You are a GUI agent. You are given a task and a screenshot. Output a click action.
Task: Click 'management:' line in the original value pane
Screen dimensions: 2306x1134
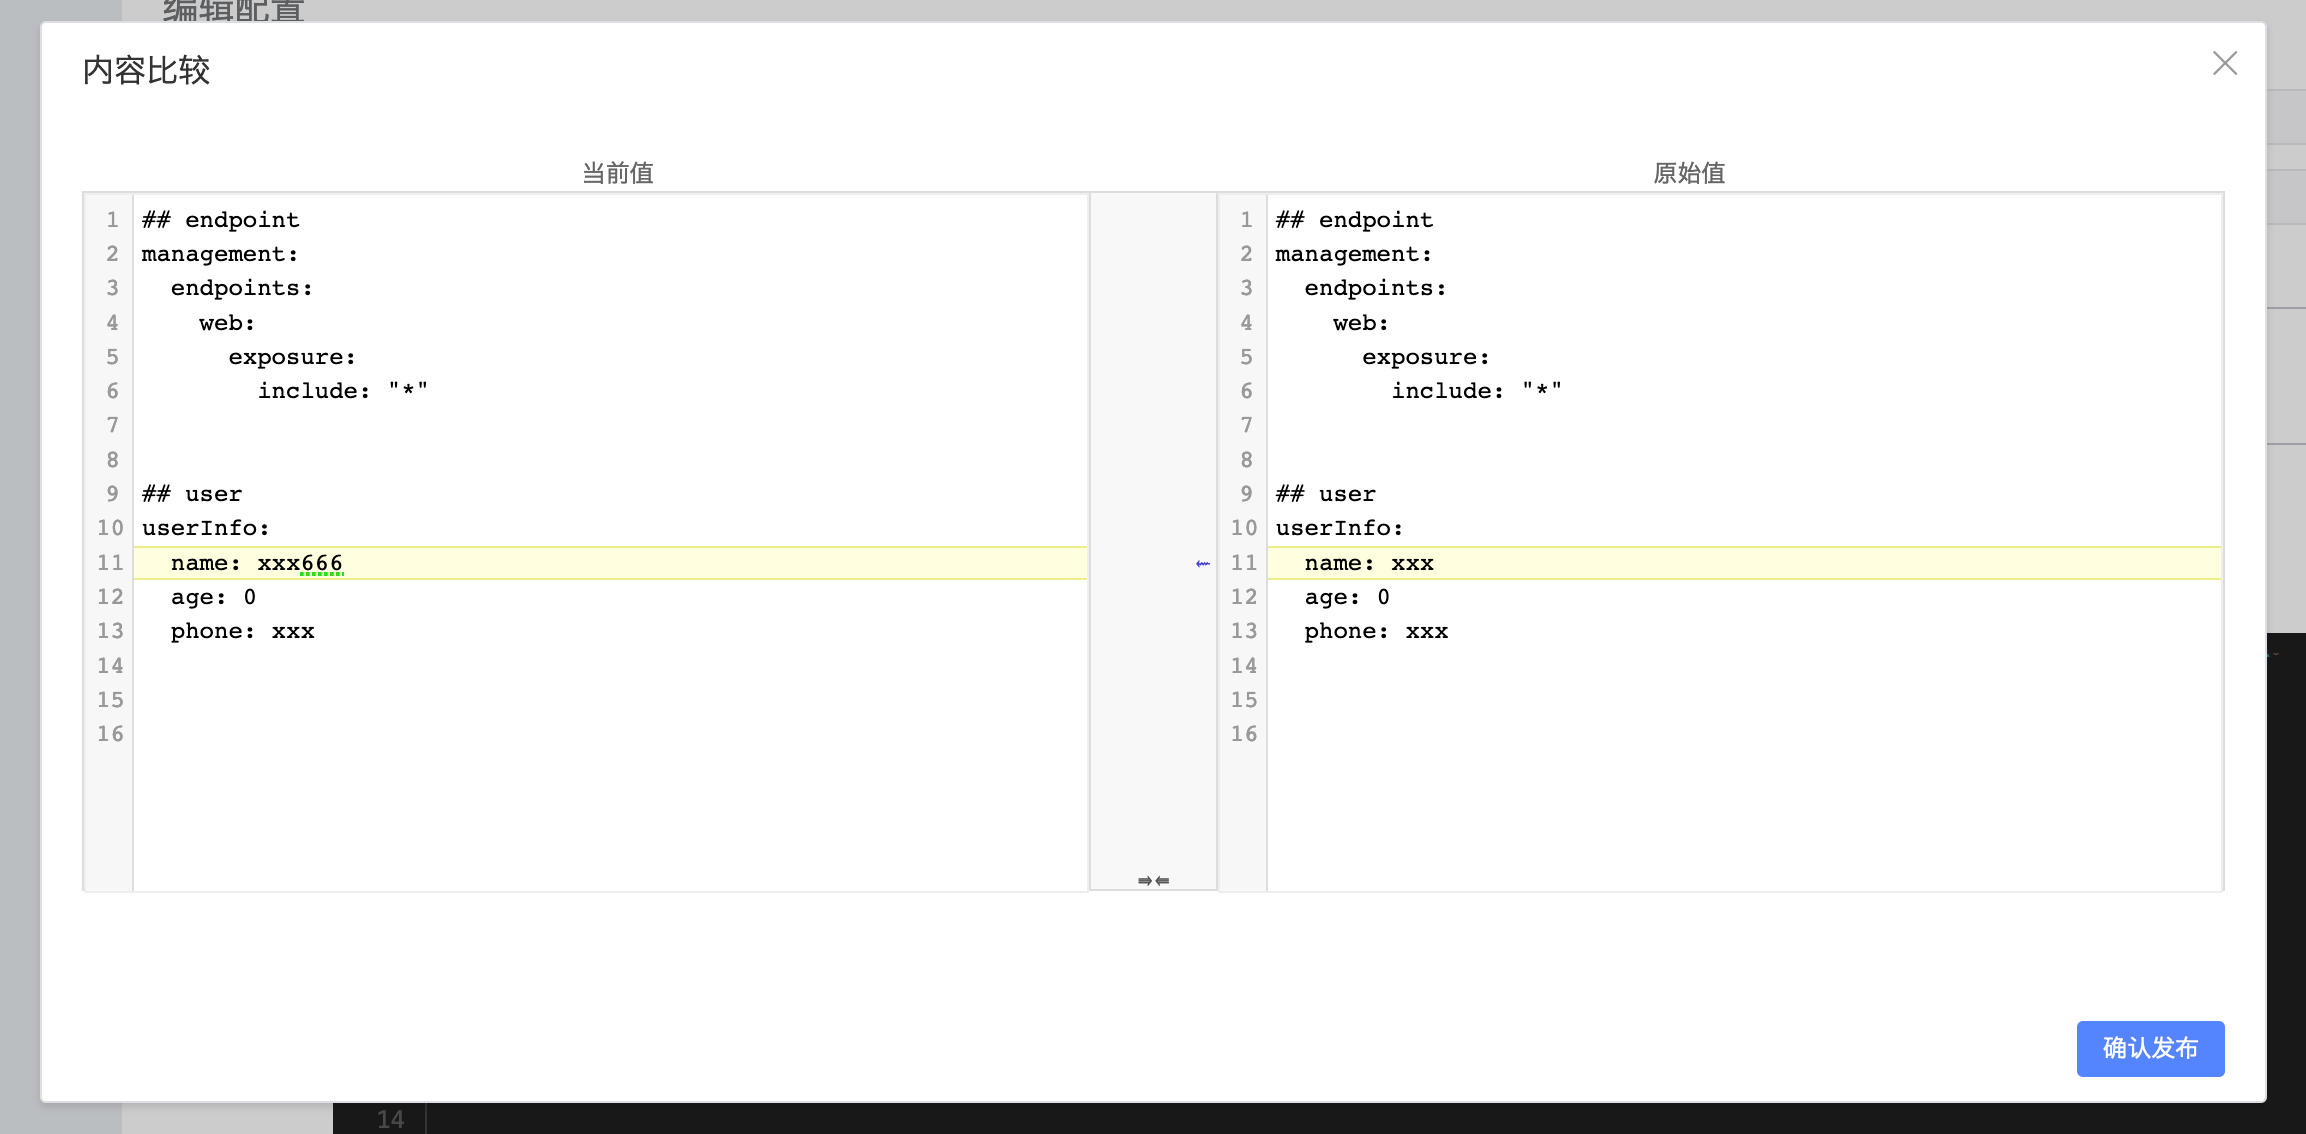point(1353,255)
